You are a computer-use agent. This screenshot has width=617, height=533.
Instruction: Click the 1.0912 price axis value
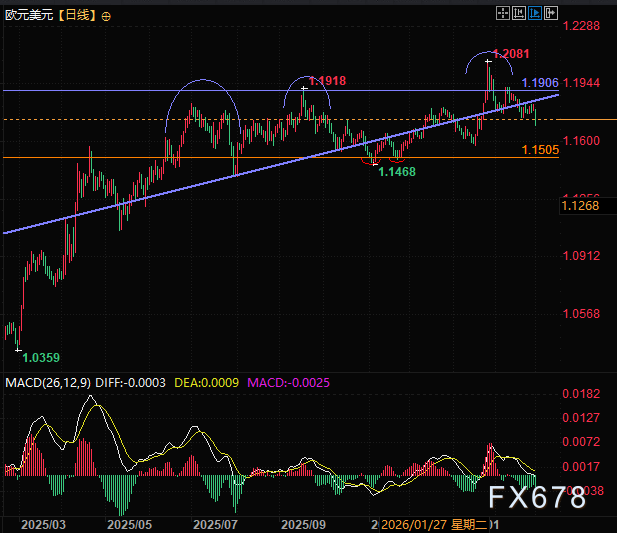coord(581,256)
